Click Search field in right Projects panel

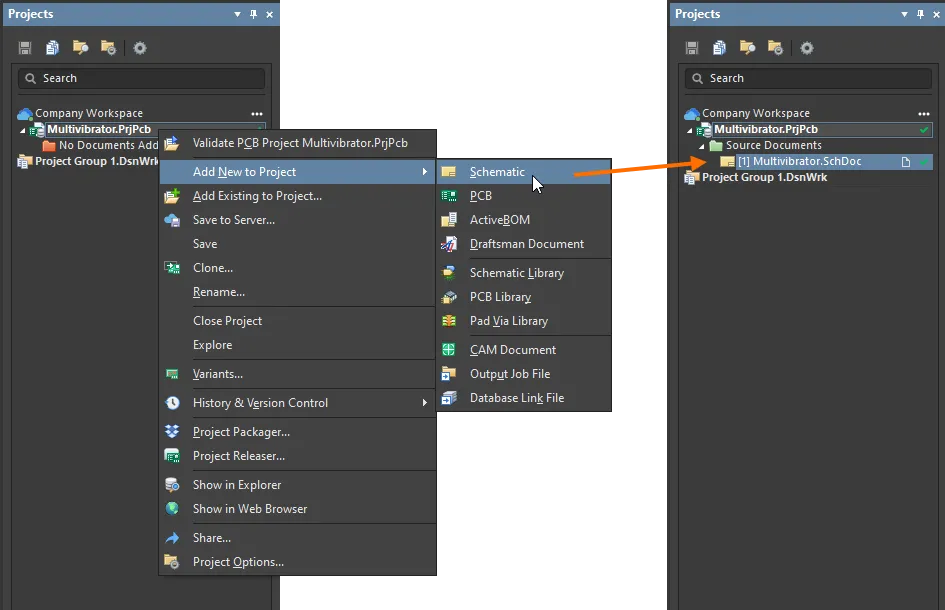[x=808, y=78]
